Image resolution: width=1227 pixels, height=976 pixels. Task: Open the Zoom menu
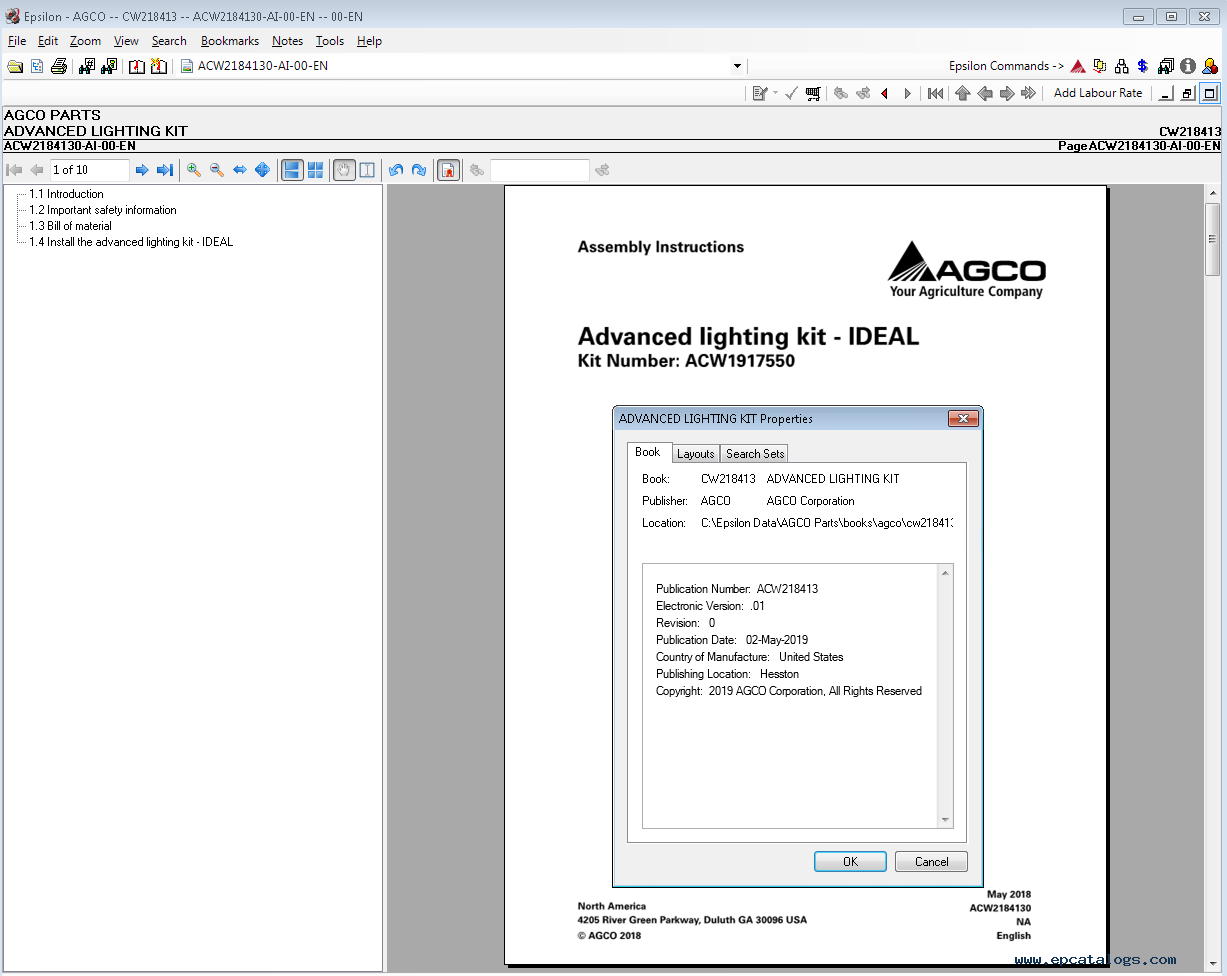click(x=85, y=41)
